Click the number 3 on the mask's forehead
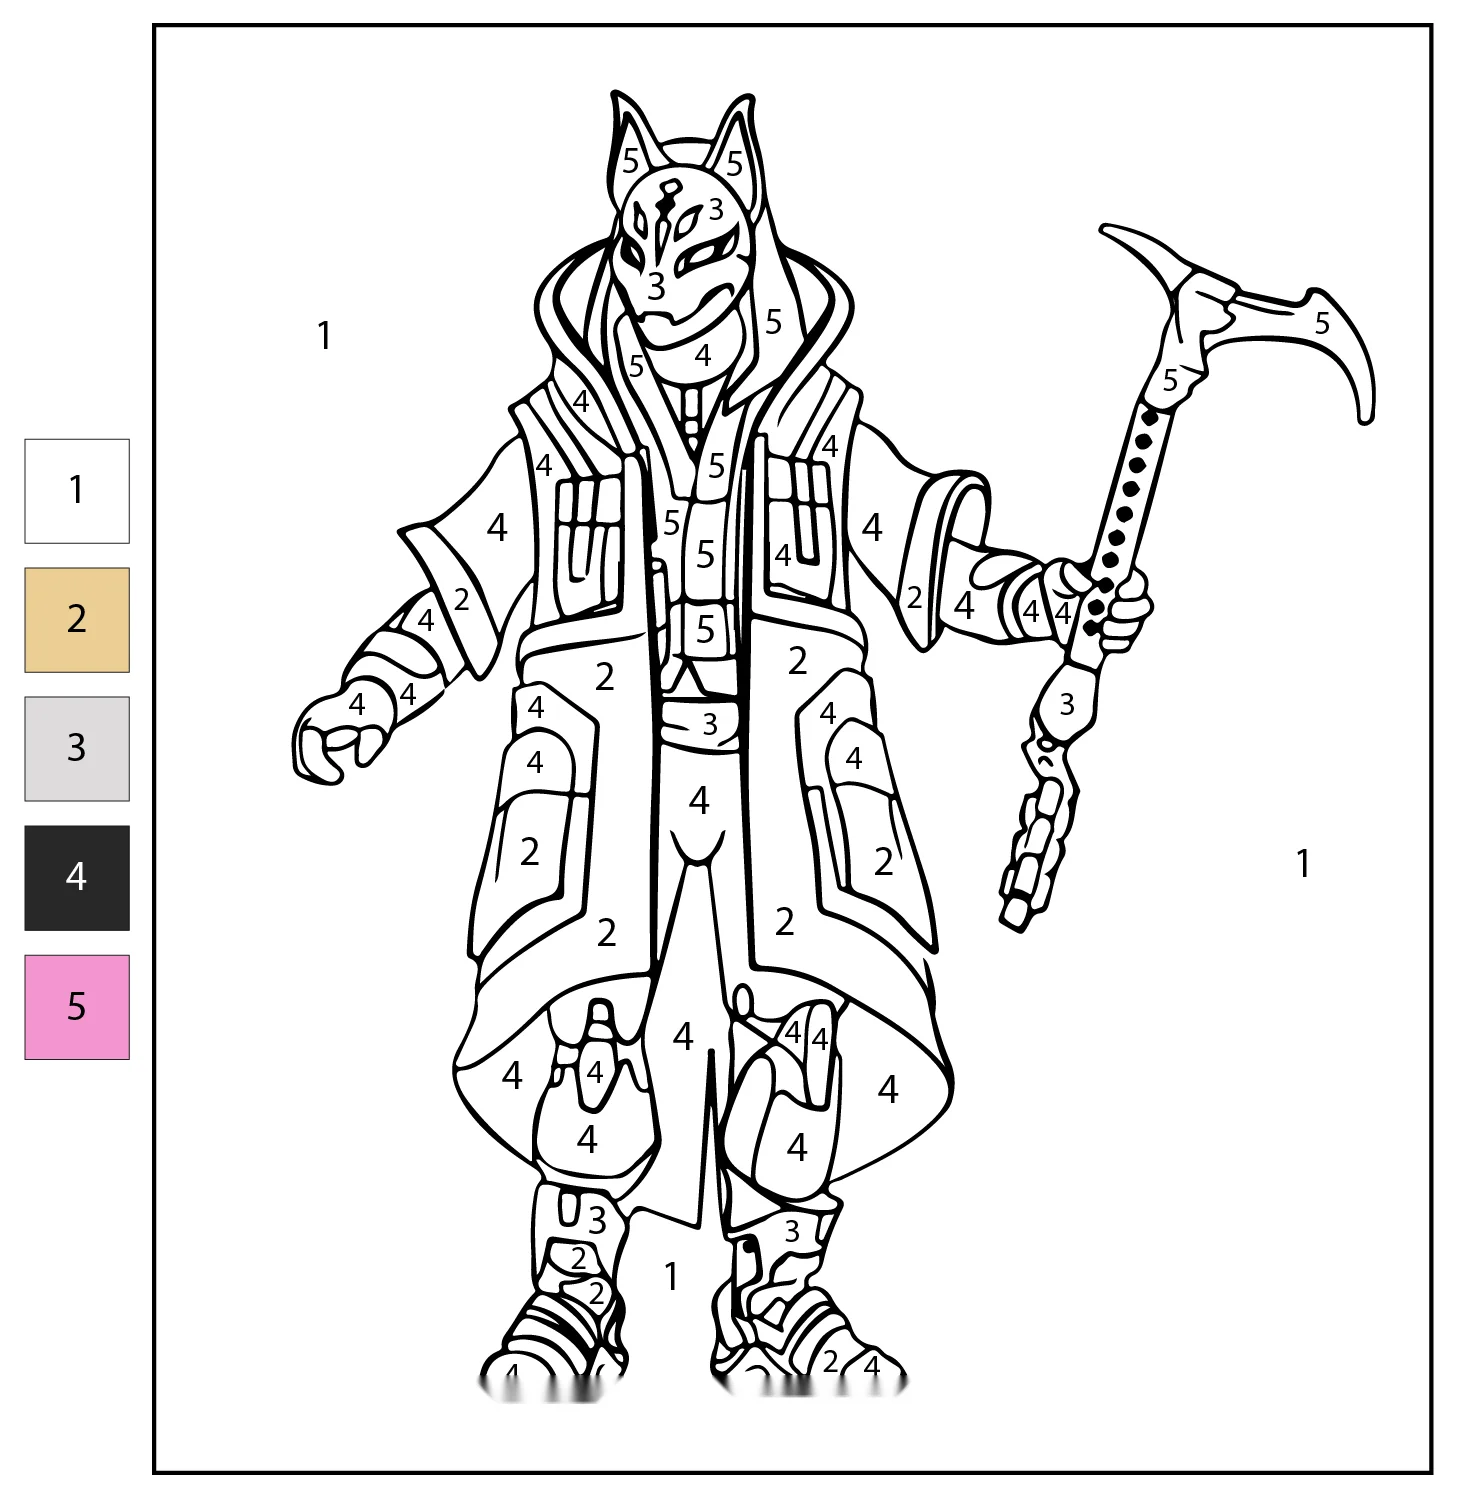The width and height of the screenshot is (1457, 1499). [x=716, y=209]
